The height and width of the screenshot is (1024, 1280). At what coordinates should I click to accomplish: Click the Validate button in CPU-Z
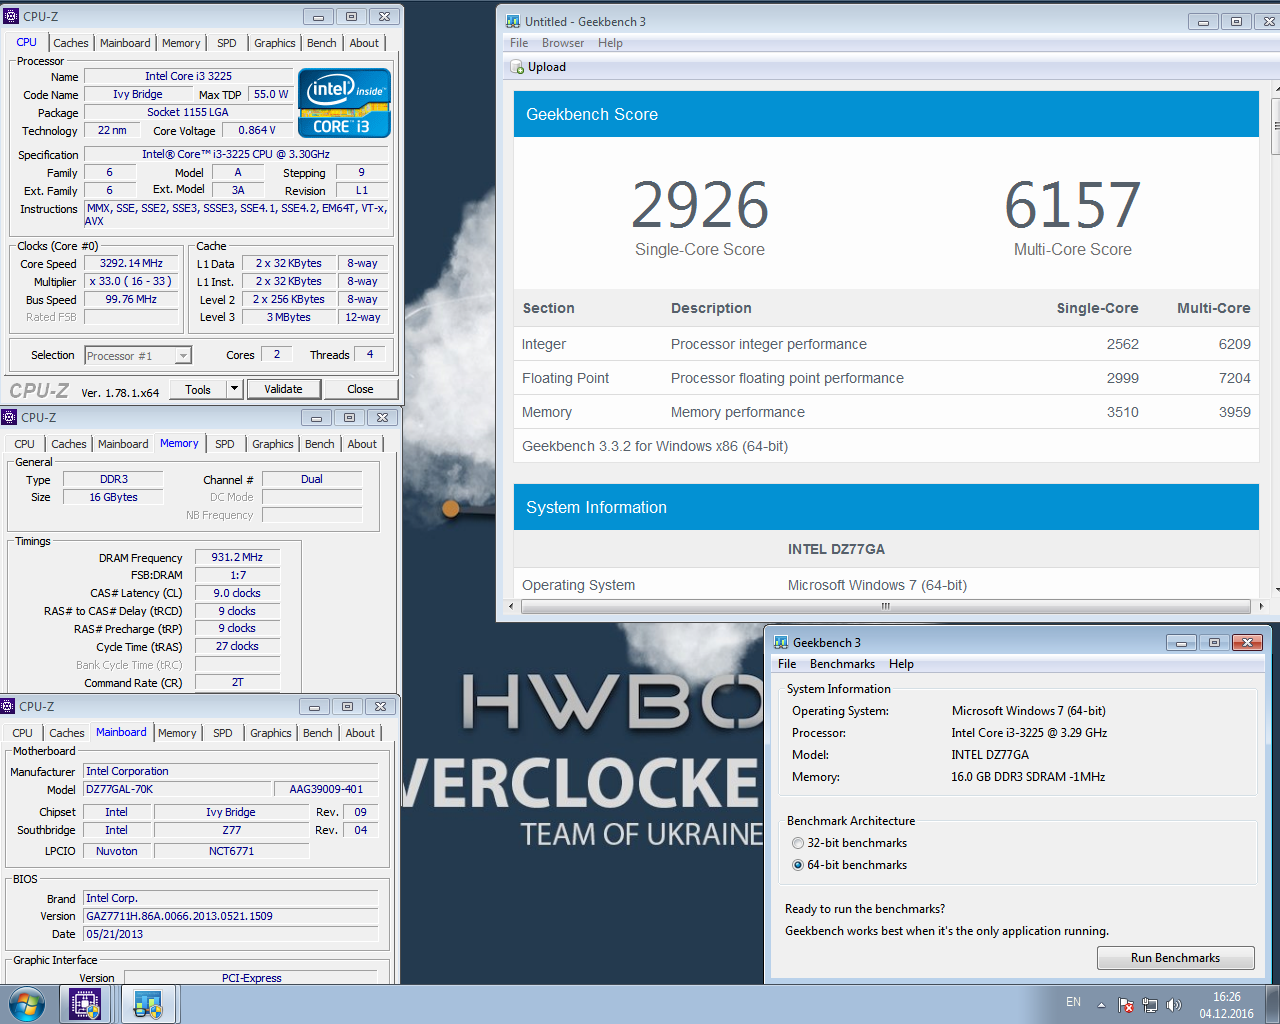(283, 389)
